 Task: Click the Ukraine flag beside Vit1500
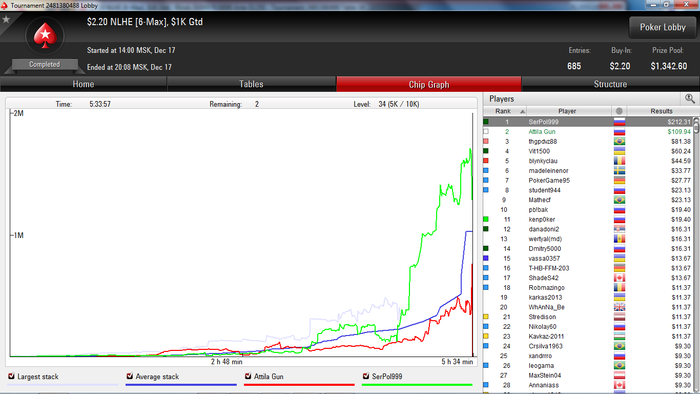click(619, 151)
